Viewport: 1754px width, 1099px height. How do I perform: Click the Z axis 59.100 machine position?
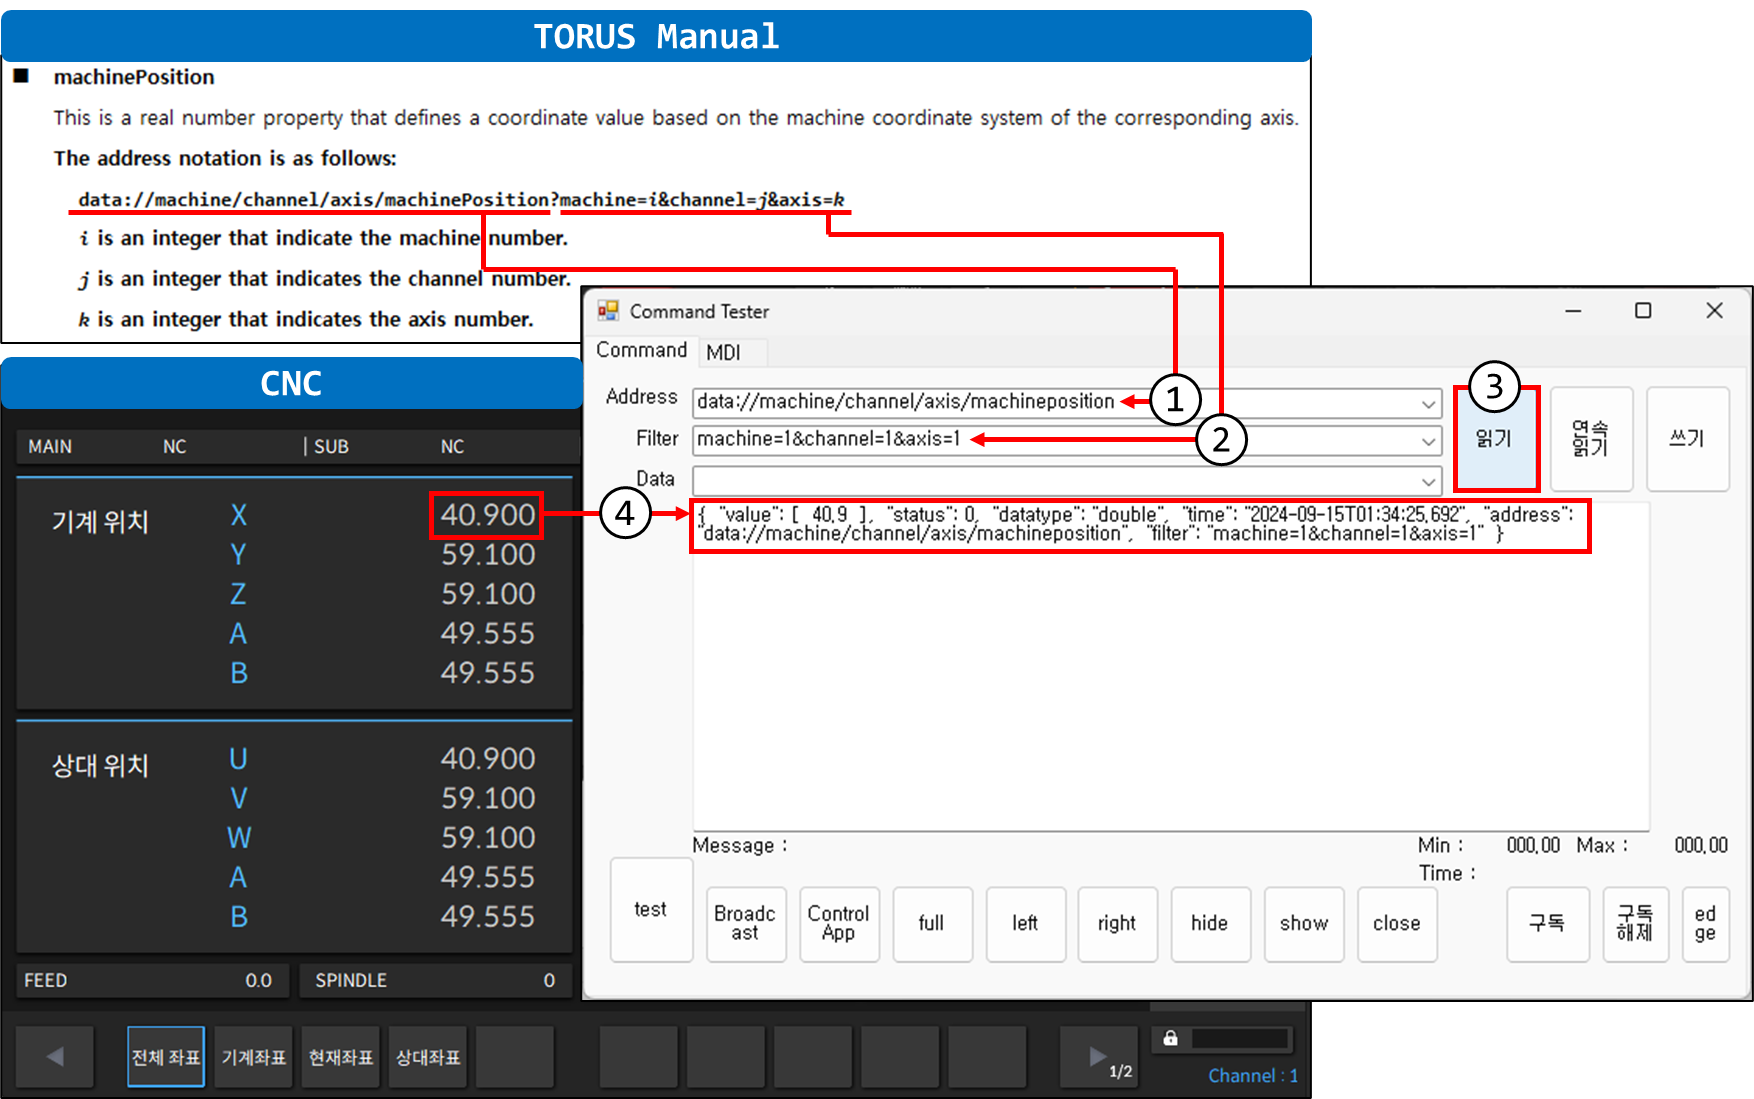click(488, 594)
